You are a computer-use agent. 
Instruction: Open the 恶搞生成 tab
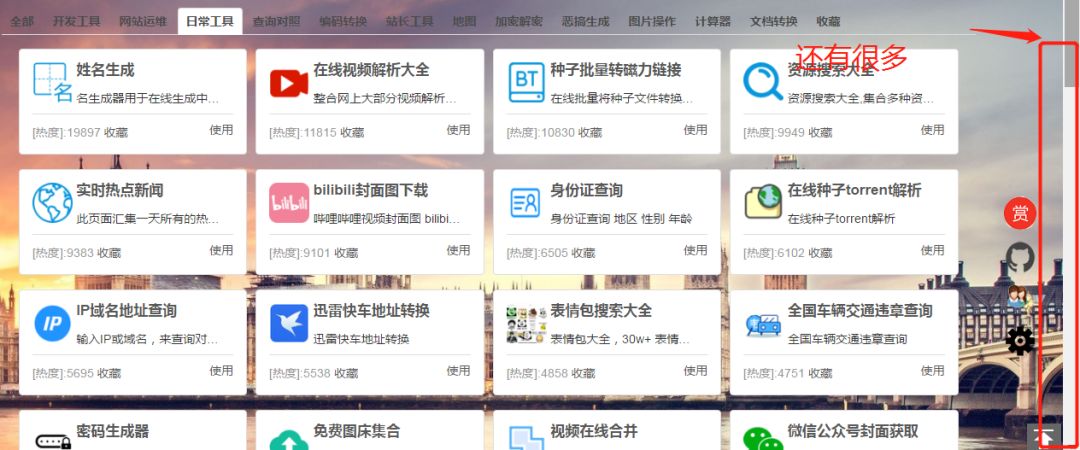pyautogui.click(x=585, y=21)
